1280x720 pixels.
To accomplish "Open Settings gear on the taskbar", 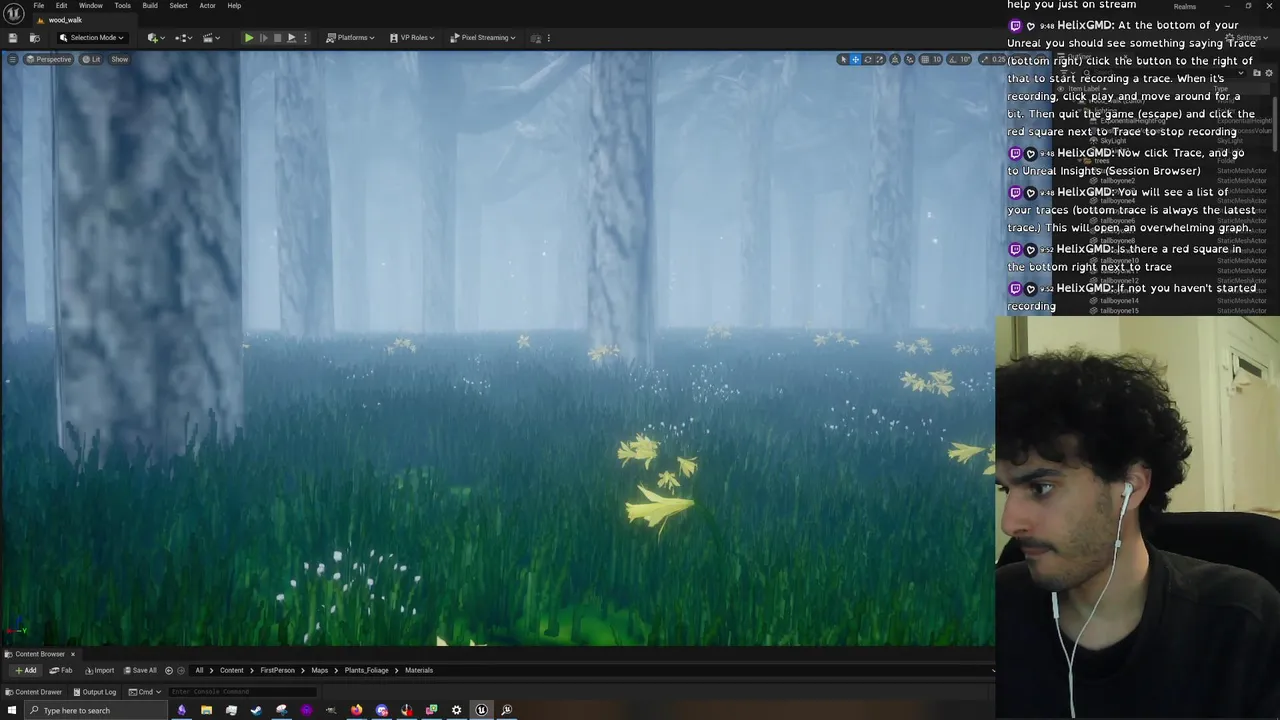I will (456, 710).
